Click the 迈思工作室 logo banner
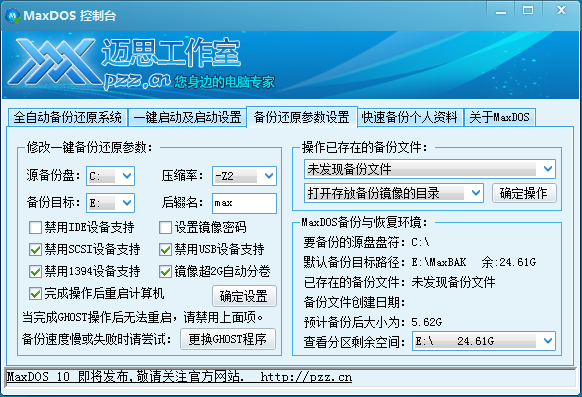Viewport: 582px width, 397px height. 290,65
